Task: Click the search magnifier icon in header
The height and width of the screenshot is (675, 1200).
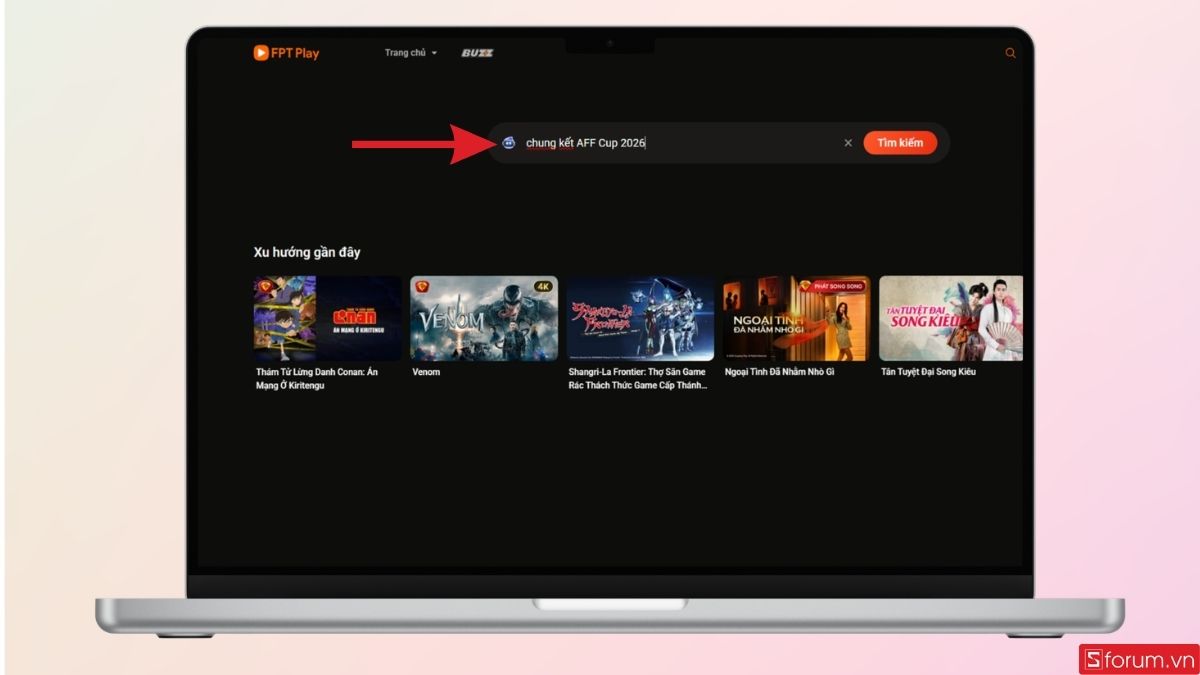Action: [x=1010, y=53]
